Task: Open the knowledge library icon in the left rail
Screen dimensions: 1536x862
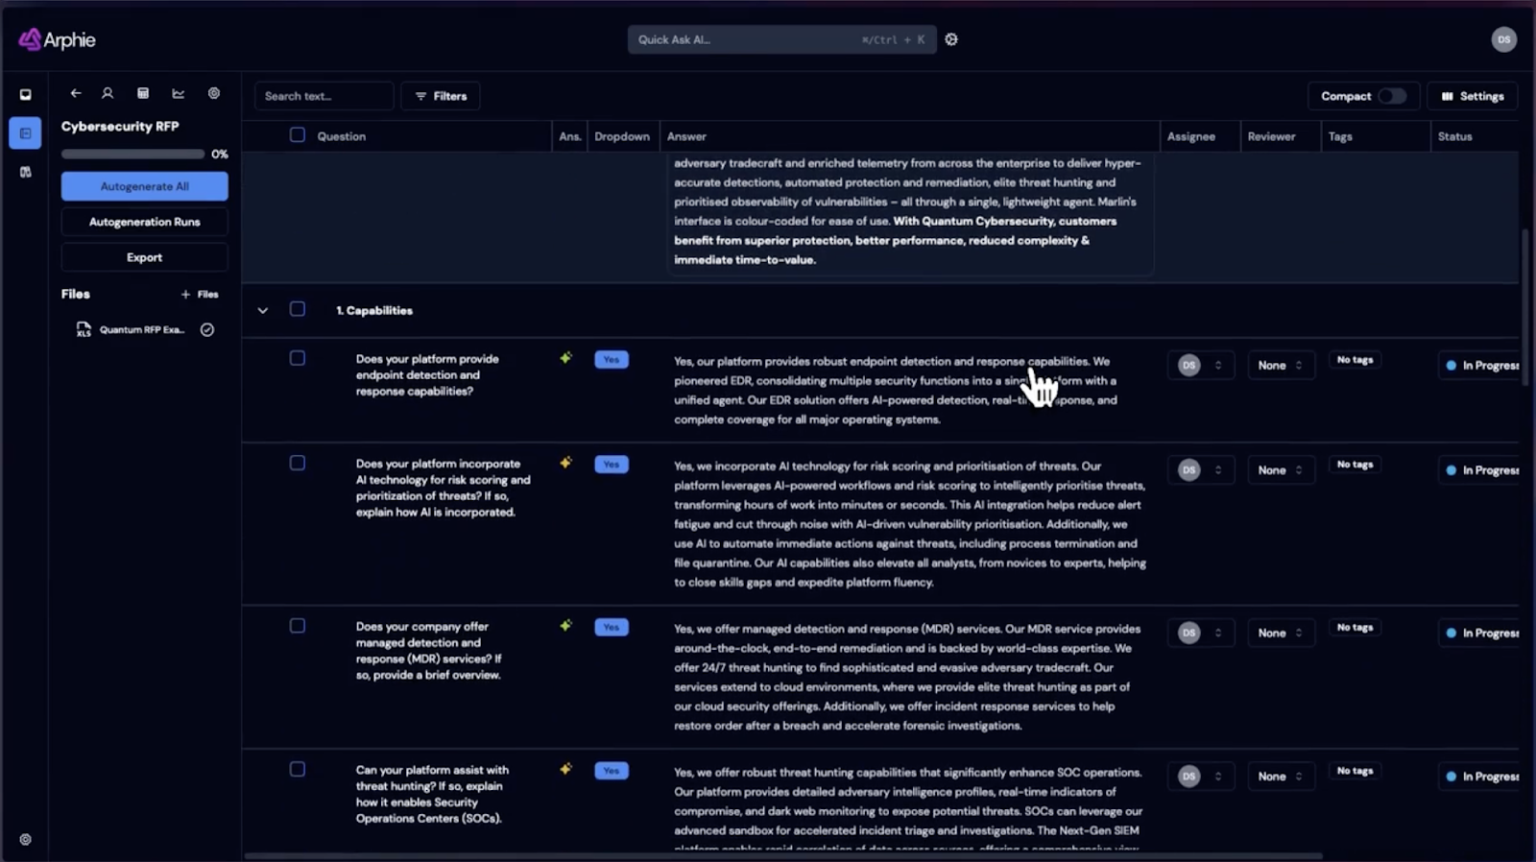Action: [25, 171]
